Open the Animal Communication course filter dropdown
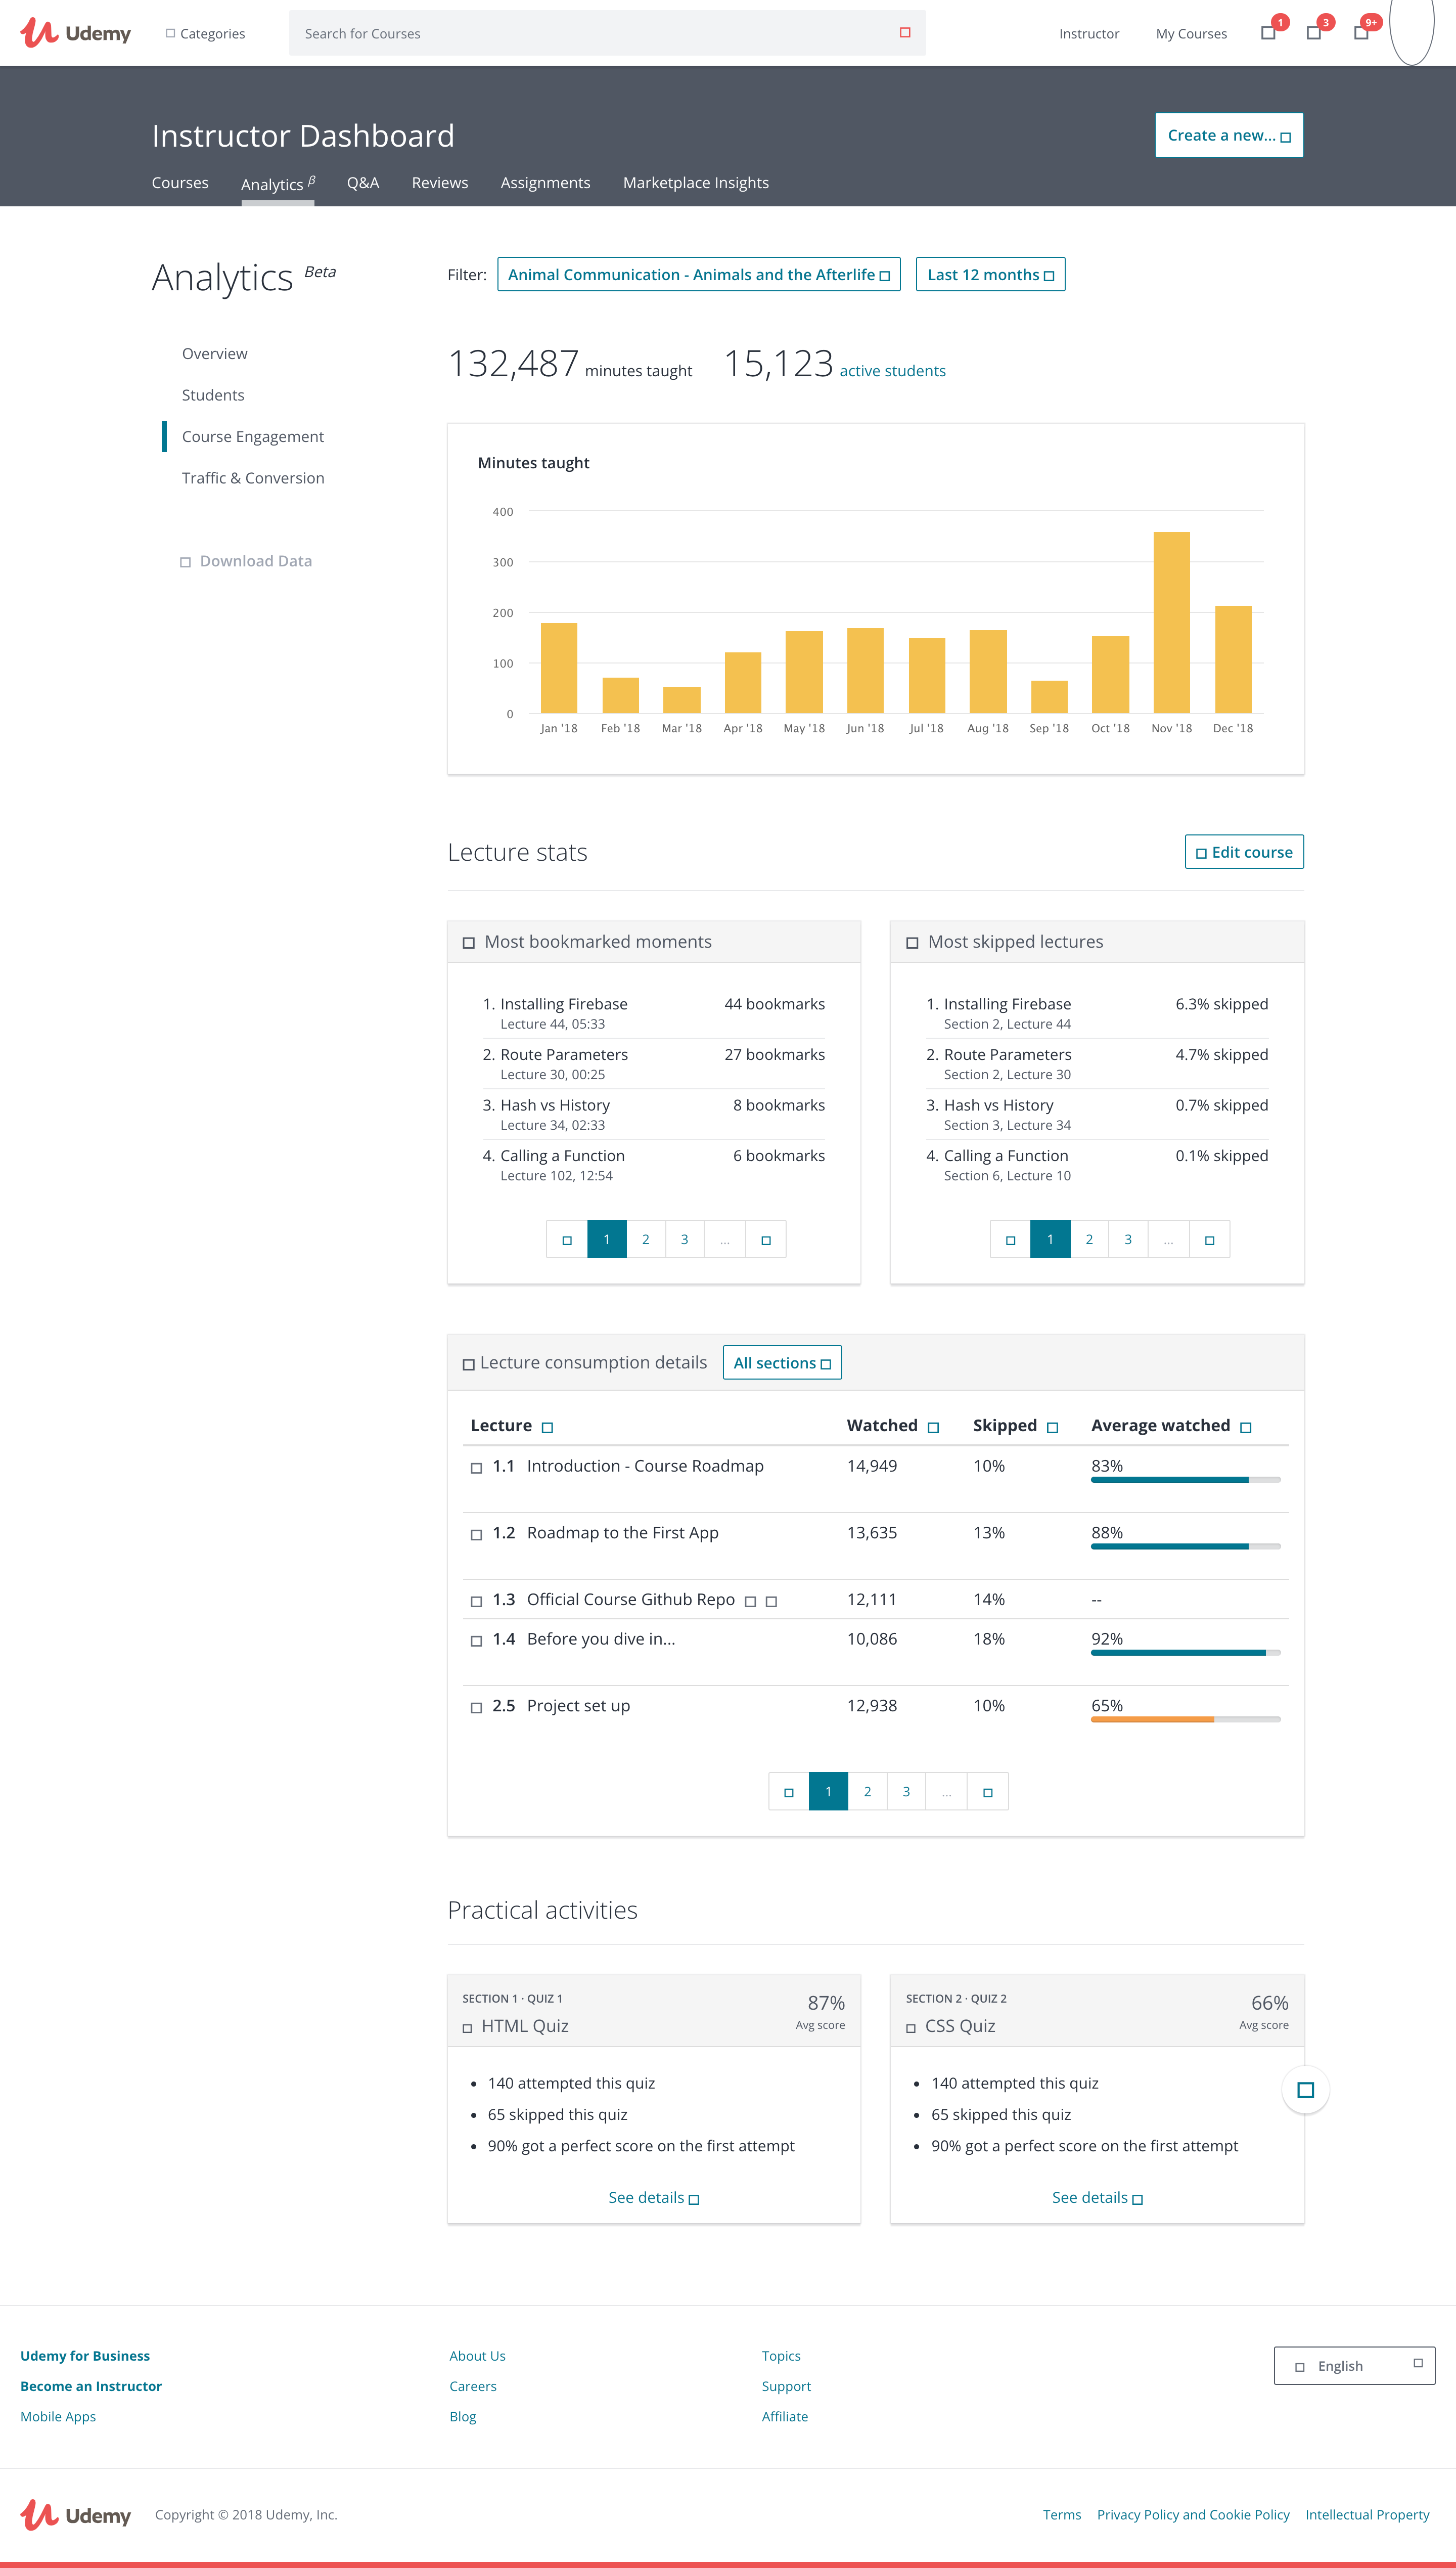The image size is (1456, 2568). [699, 274]
